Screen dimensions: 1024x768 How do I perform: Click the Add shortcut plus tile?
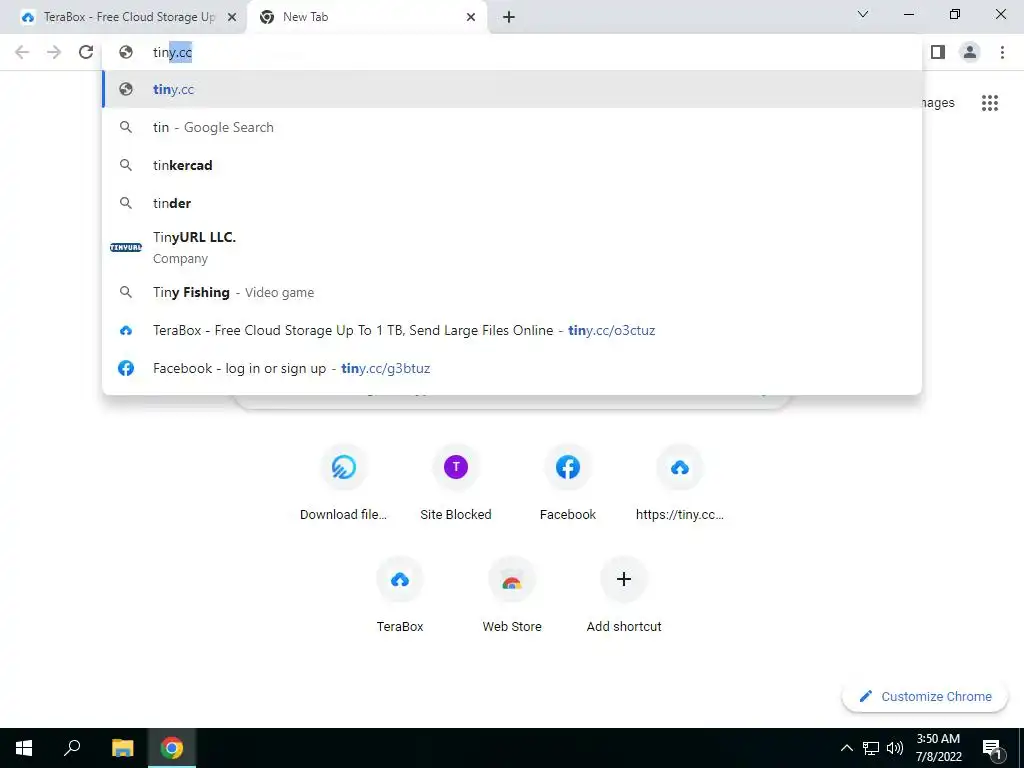(624, 596)
